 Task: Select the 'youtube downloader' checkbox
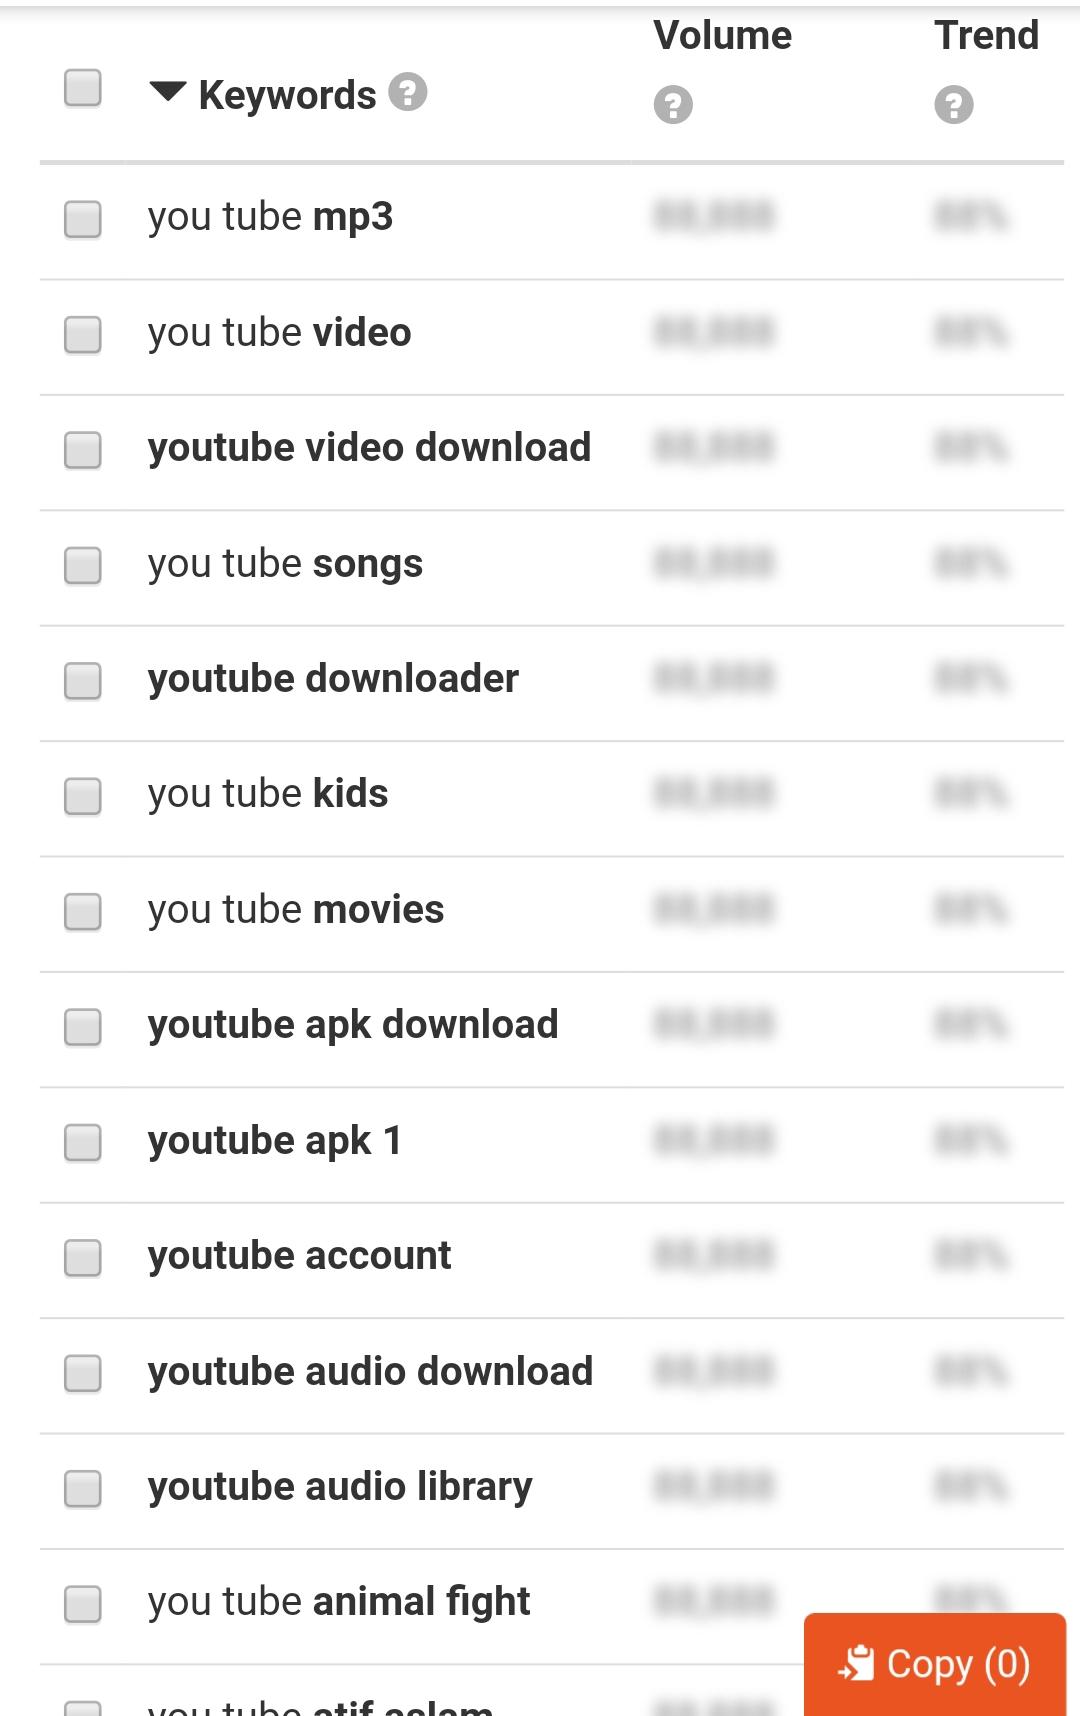[x=83, y=681]
